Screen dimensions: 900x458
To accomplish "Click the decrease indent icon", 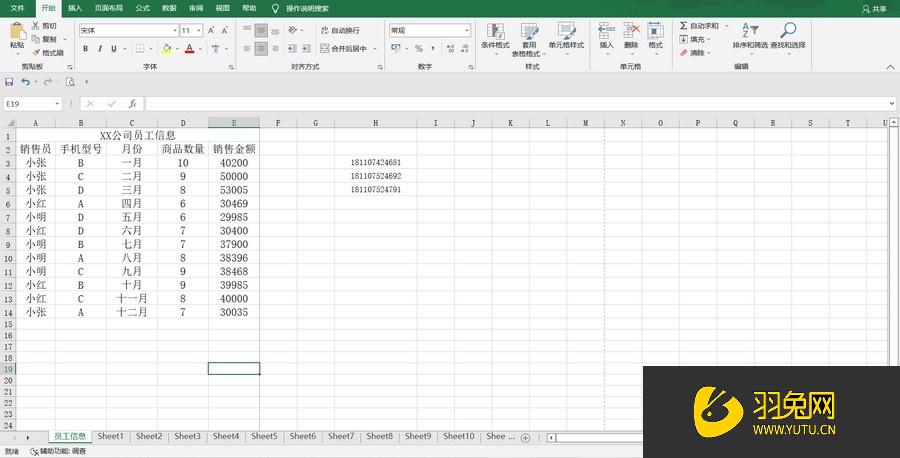I will 292,49.
